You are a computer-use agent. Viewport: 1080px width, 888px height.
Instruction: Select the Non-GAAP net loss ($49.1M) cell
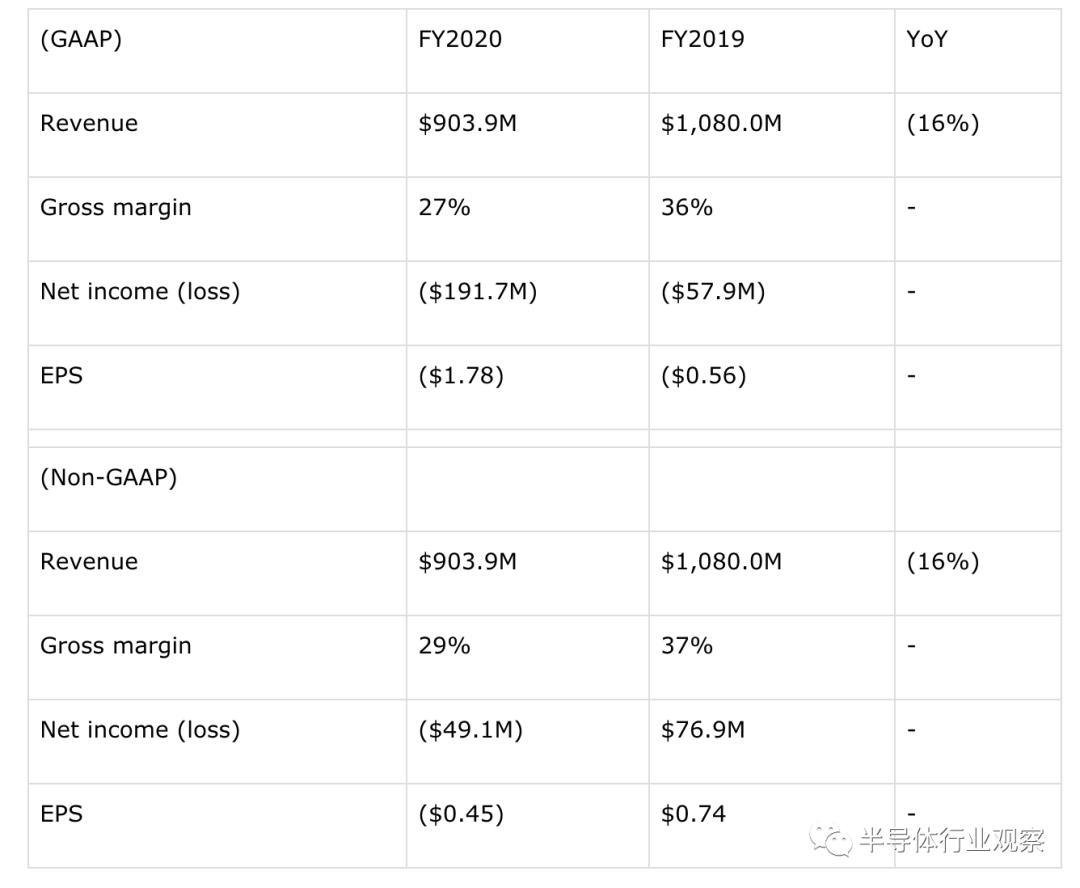pyautogui.click(x=528, y=741)
